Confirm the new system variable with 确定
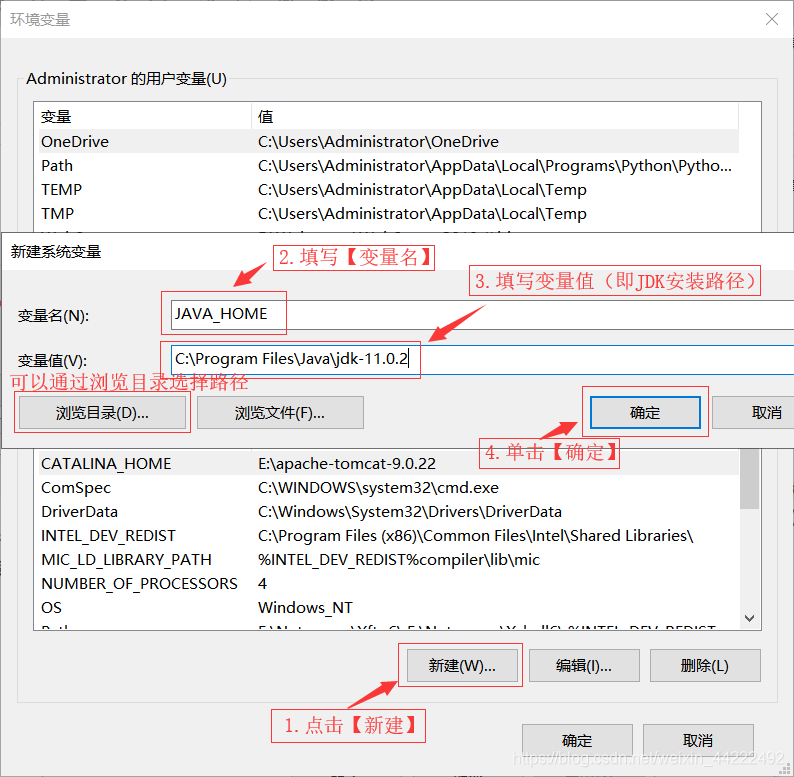 coord(645,412)
